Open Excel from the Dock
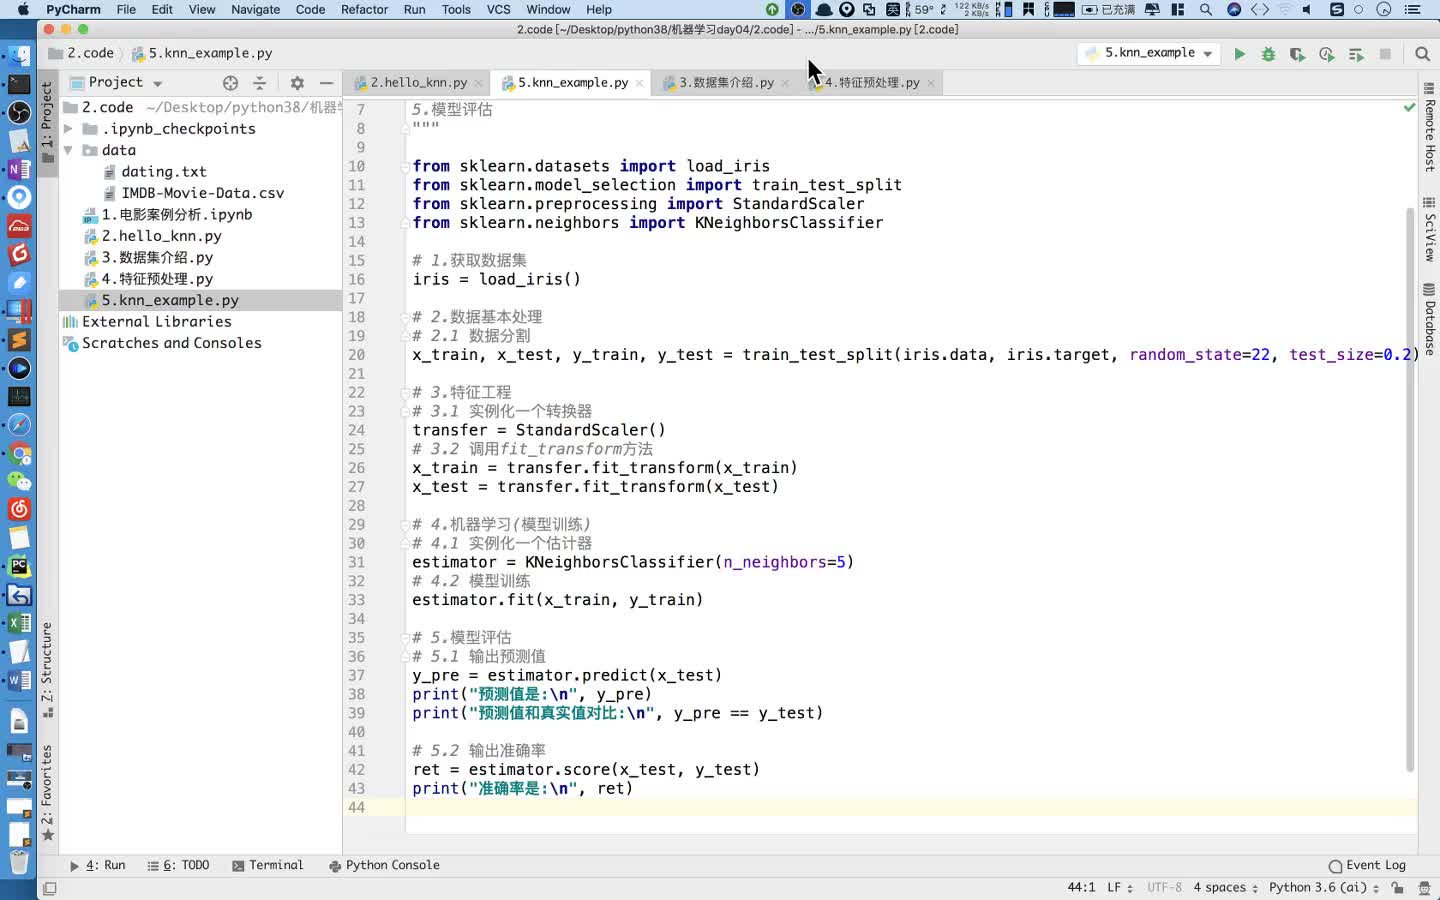 pos(19,623)
